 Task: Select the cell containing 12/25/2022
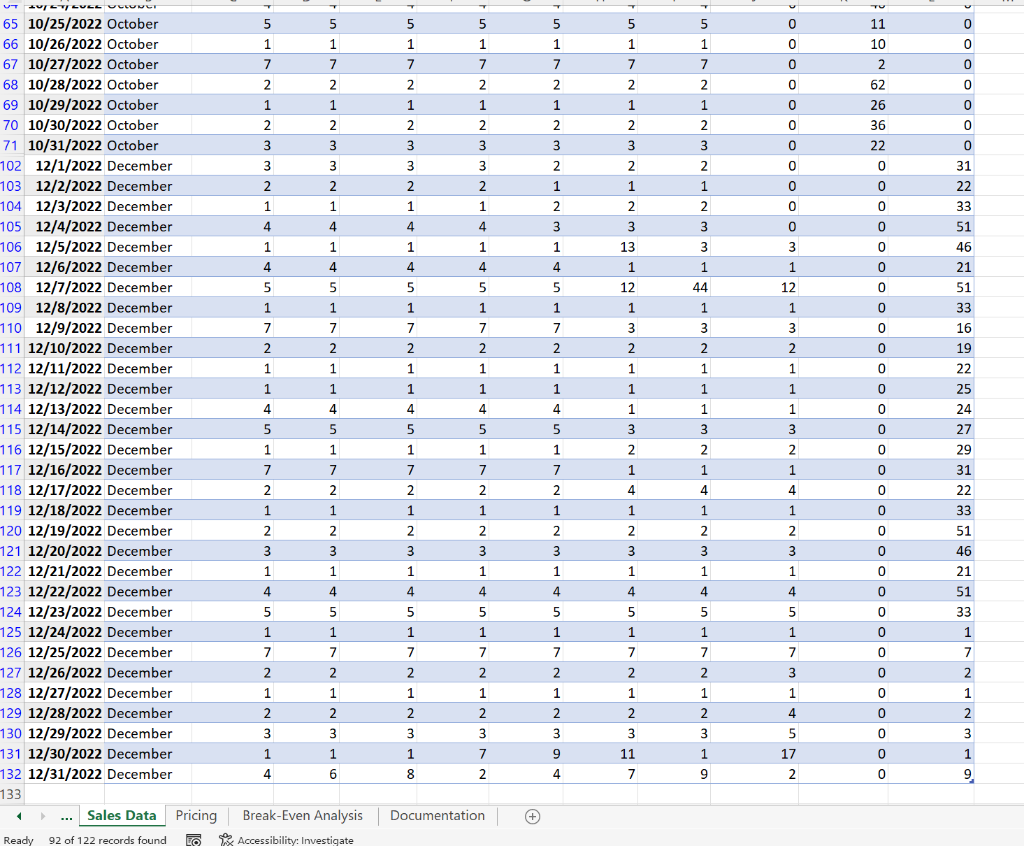click(64, 652)
